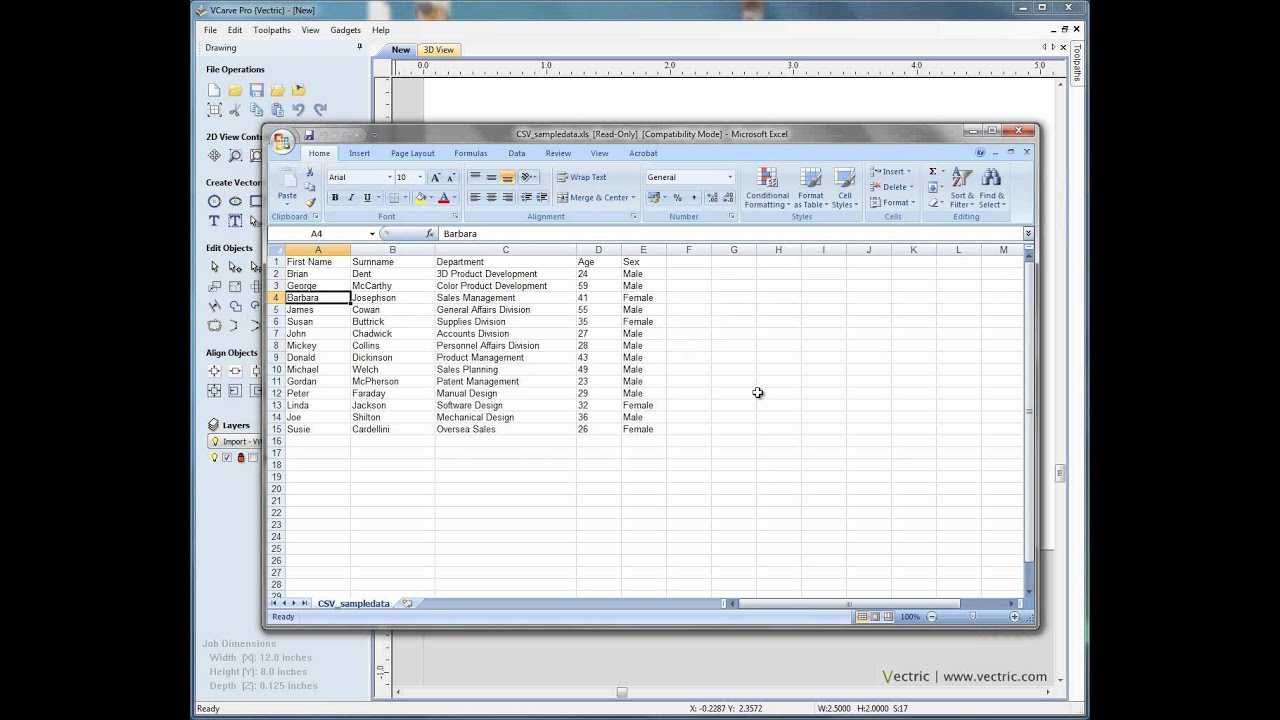Open the font size dropdown
This screenshot has width=1280, height=720.
(420, 177)
